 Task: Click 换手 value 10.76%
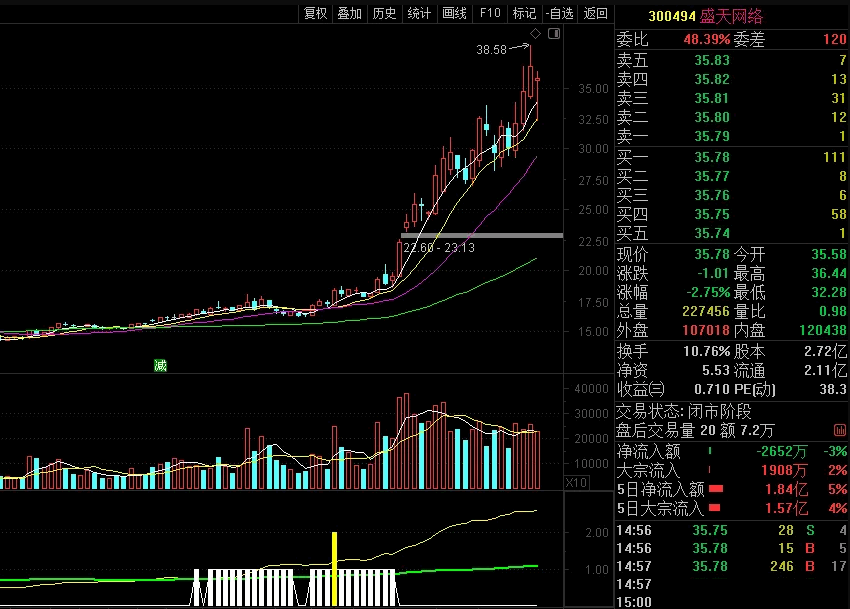click(x=707, y=351)
